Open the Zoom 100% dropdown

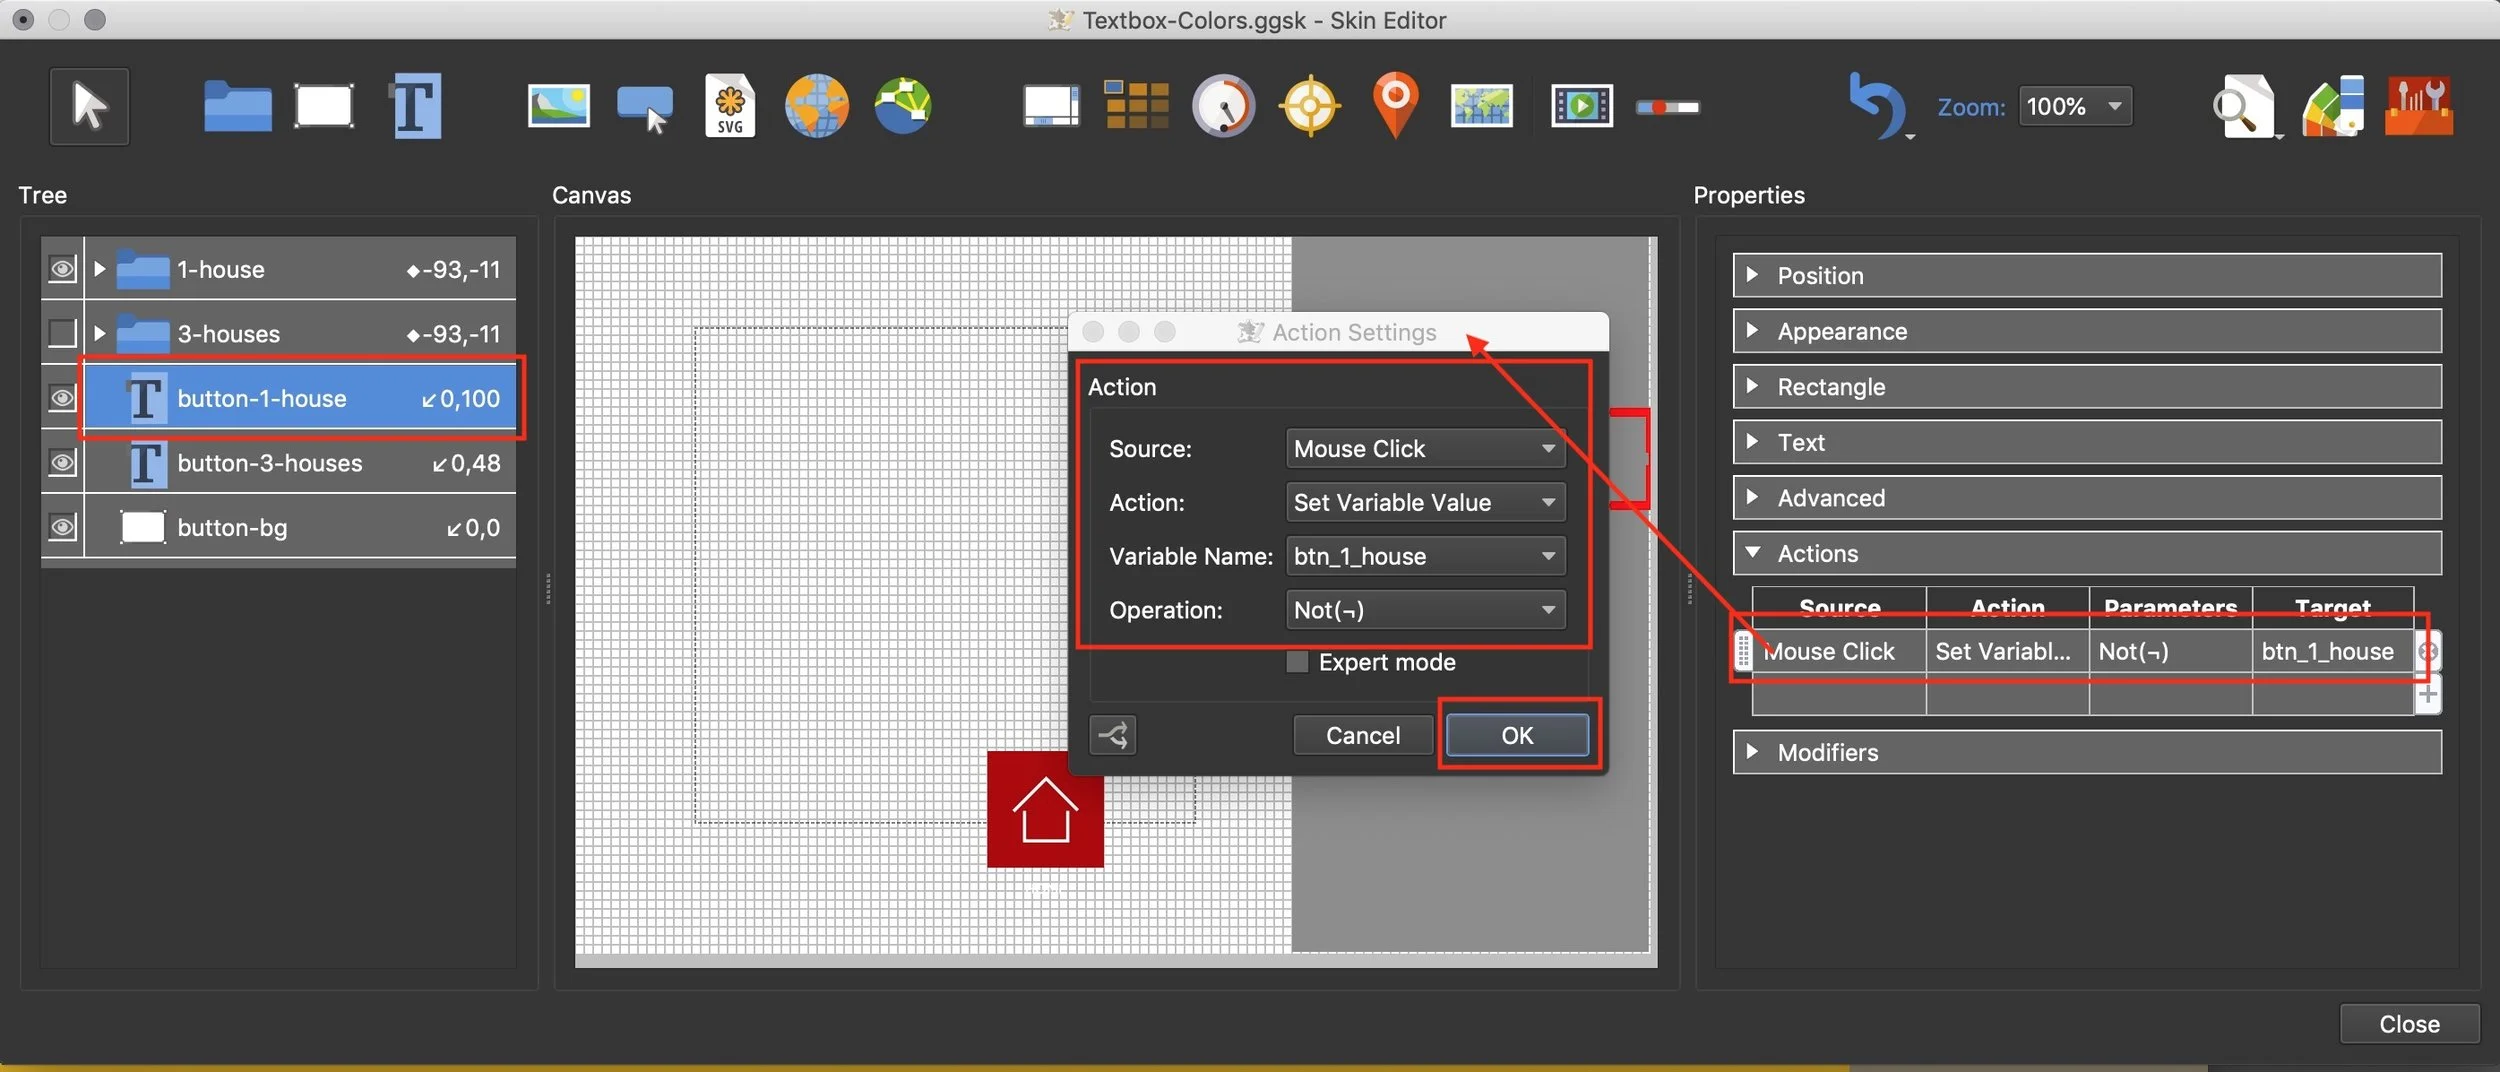click(x=2075, y=106)
